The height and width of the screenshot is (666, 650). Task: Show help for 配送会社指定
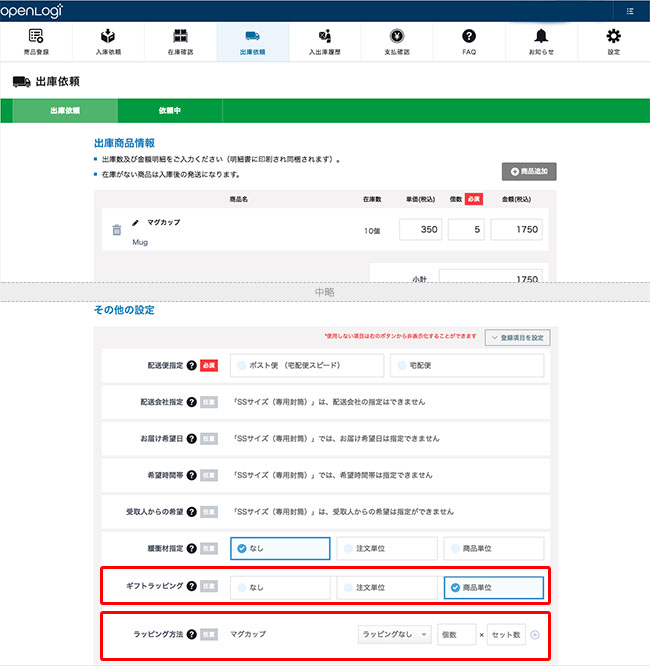tap(192, 402)
